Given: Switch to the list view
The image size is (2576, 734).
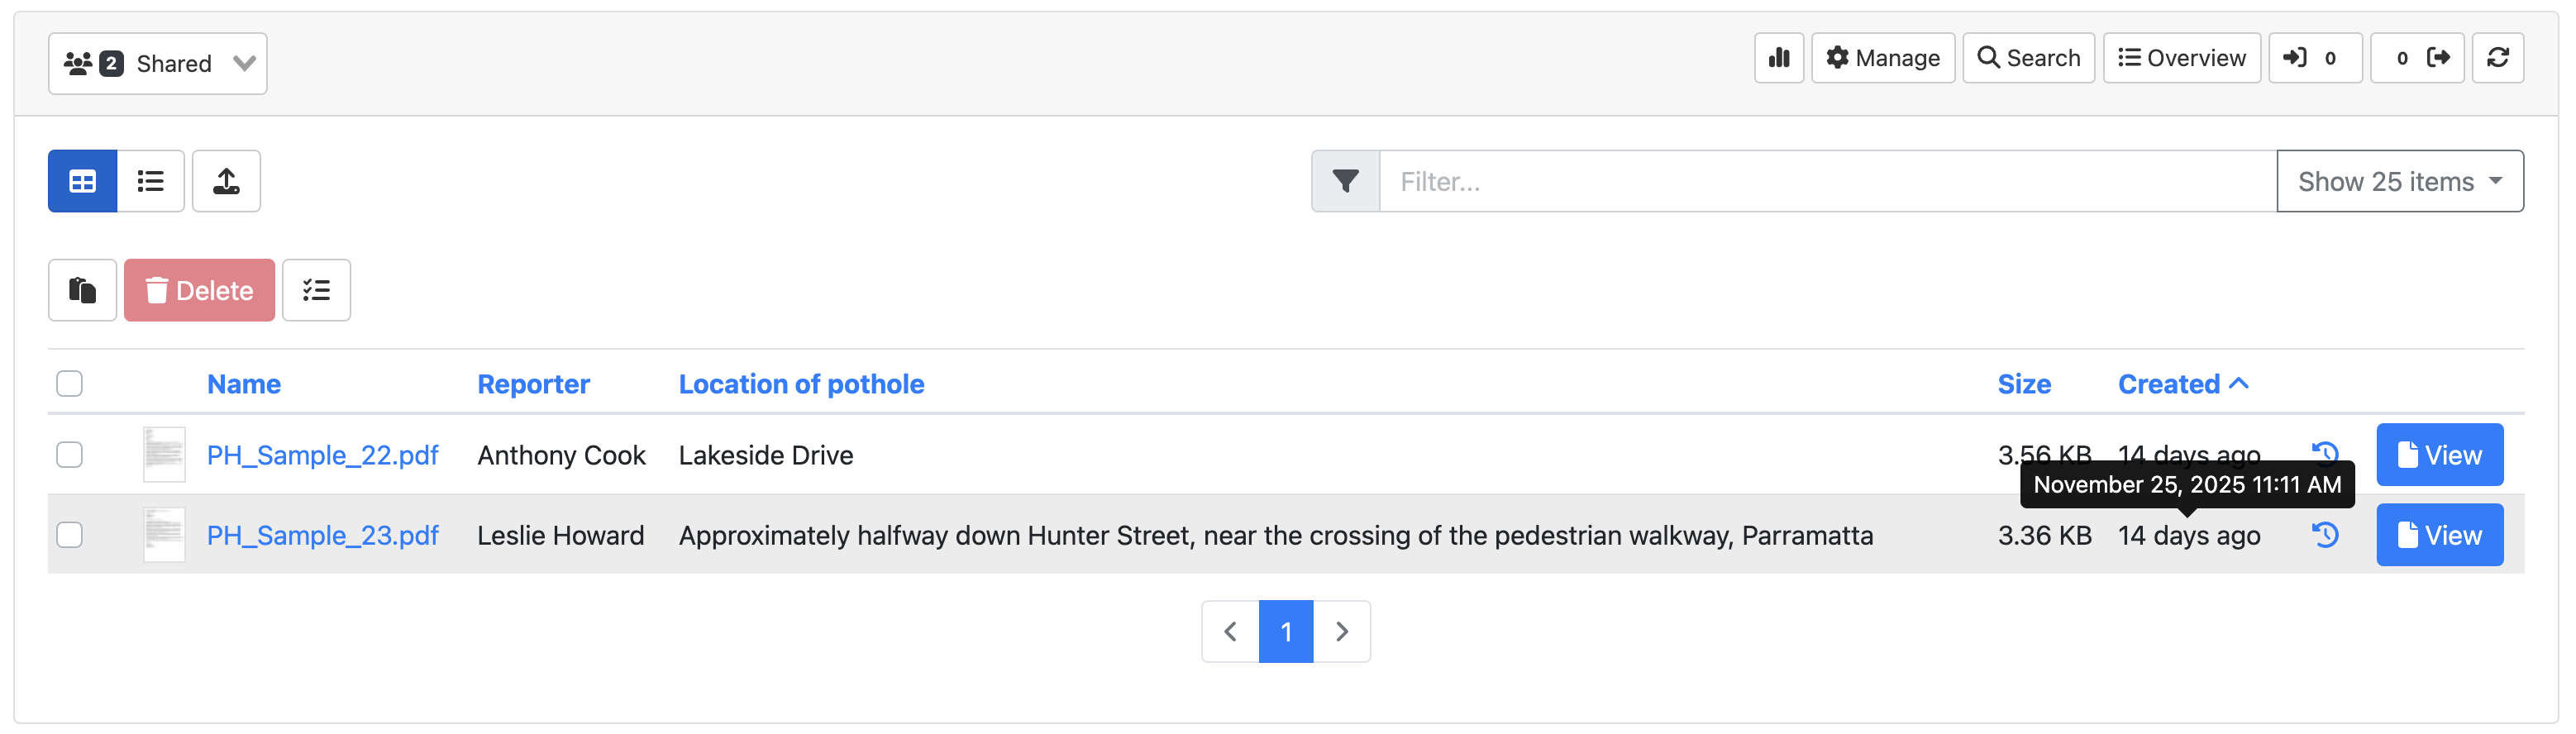Looking at the screenshot, I should (151, 181).
